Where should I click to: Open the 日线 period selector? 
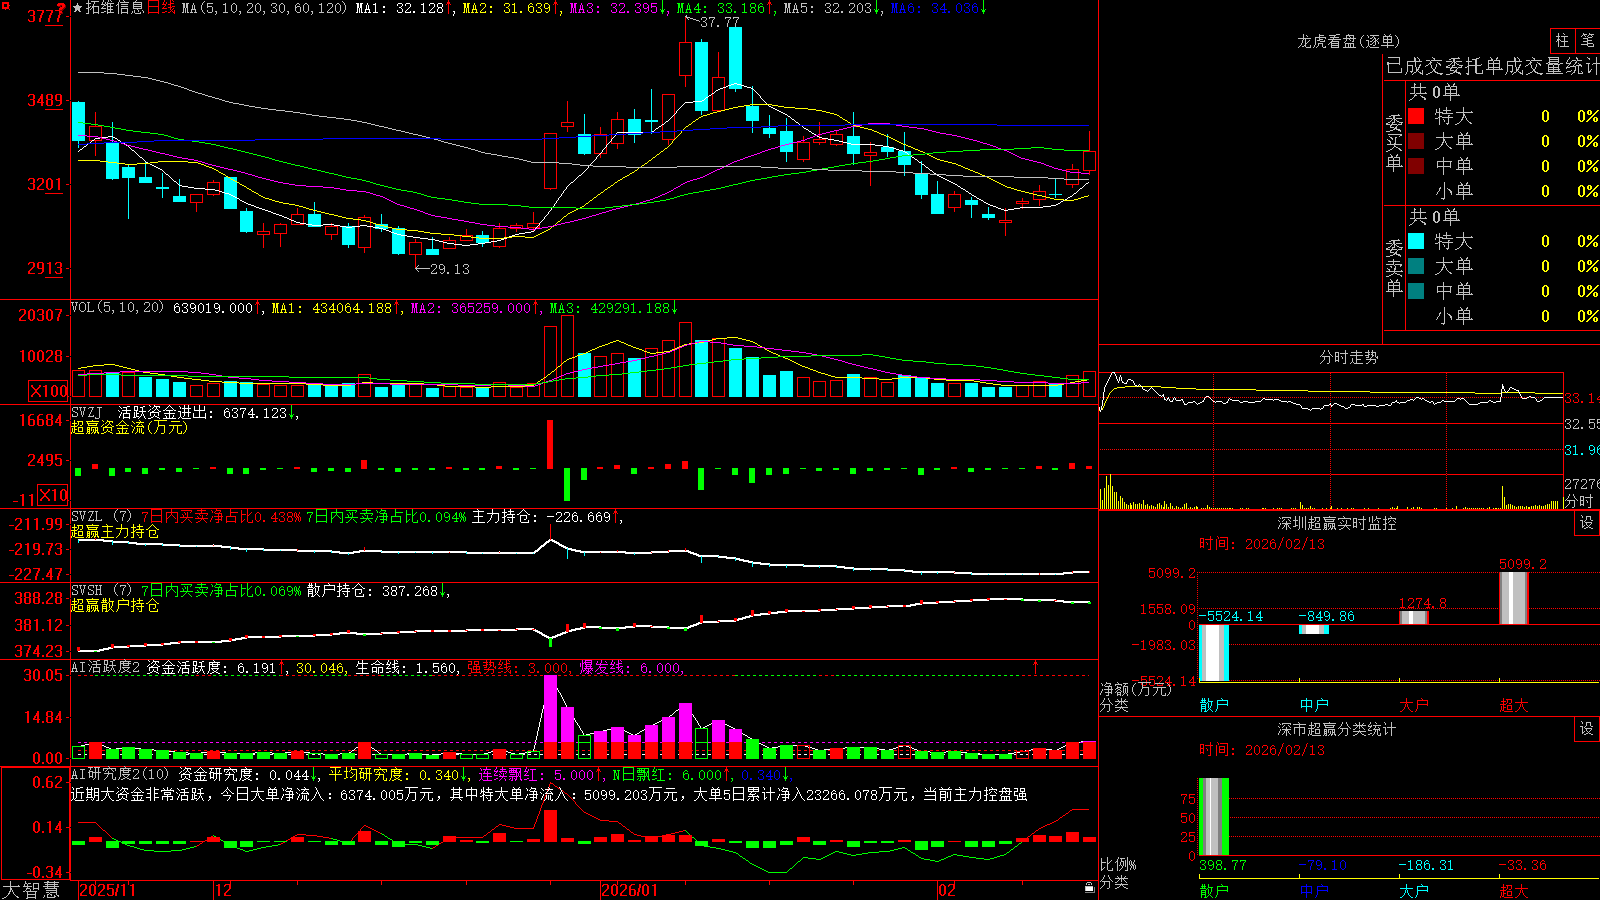161,8
